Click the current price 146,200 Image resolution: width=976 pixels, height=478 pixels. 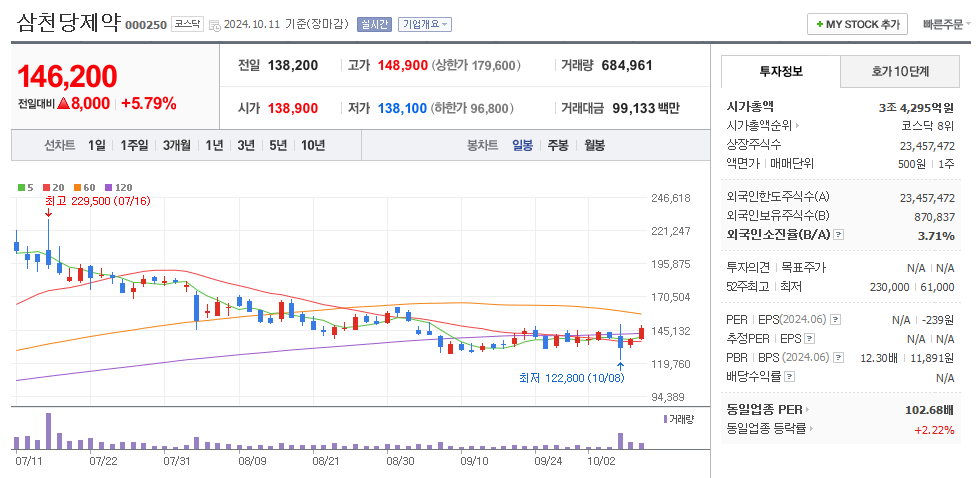tap(67, 77)
